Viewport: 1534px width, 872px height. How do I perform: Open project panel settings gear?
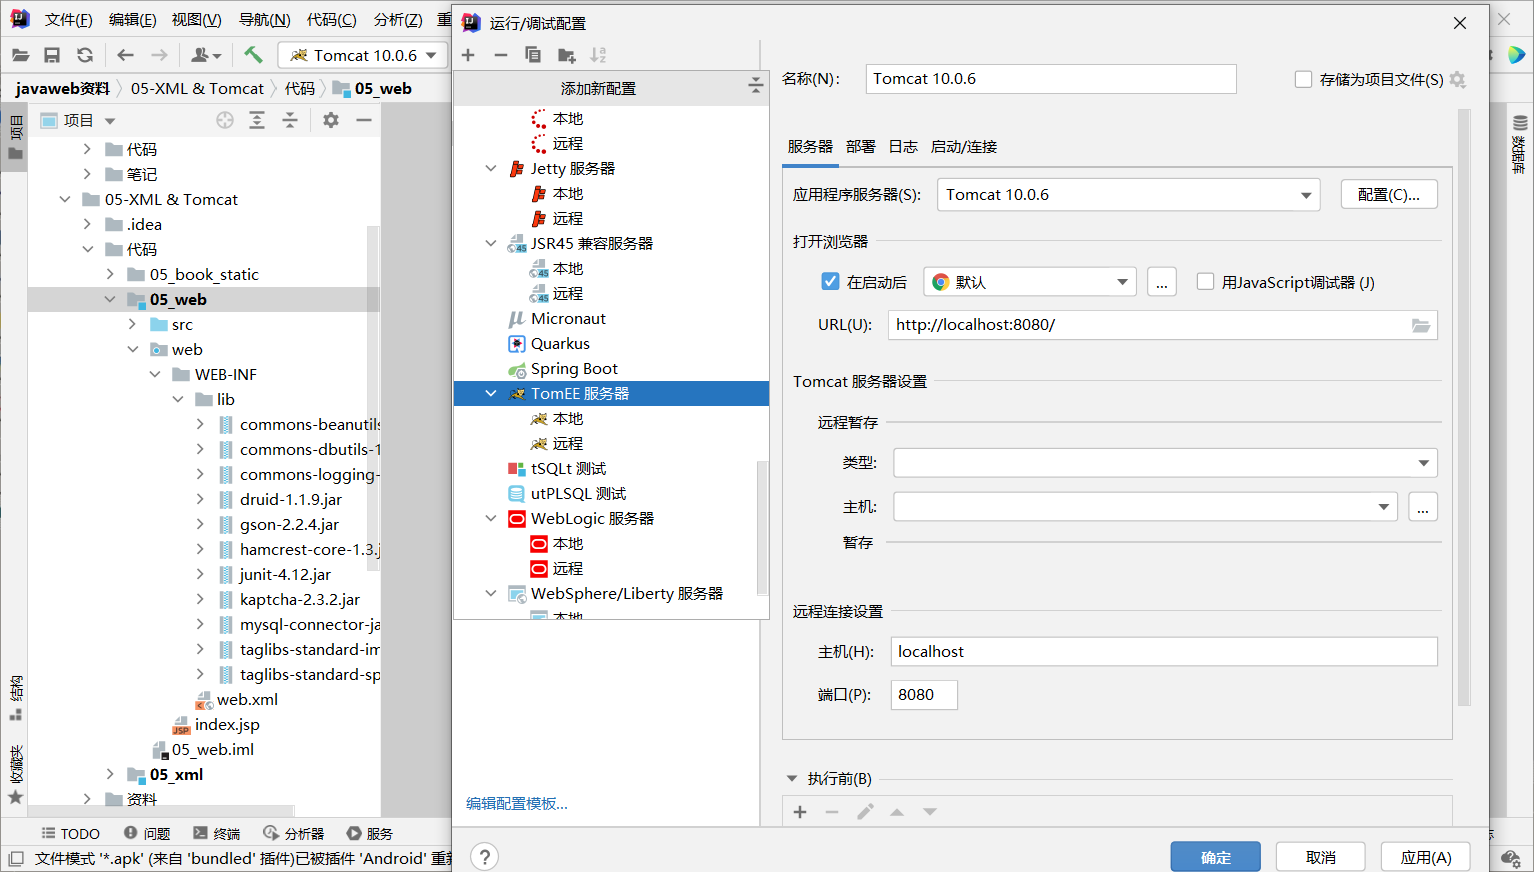click(x=331, y=120)
